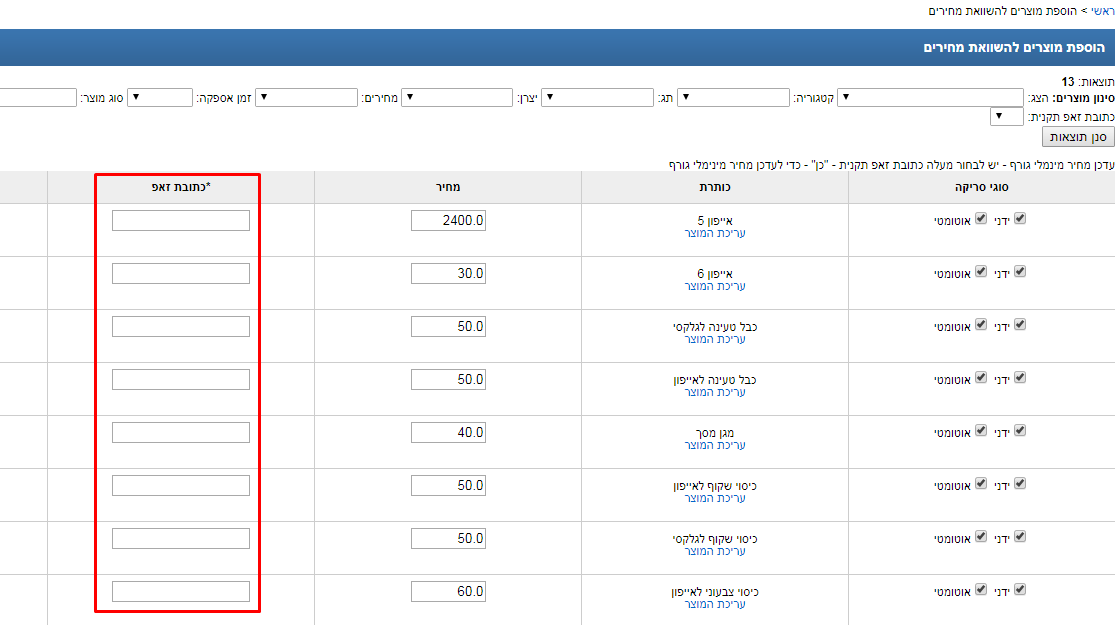Focus the 30.0 price field for אייפון 6
The height and width of the screenshot is (625, 1120).
(x=449, y=274)
